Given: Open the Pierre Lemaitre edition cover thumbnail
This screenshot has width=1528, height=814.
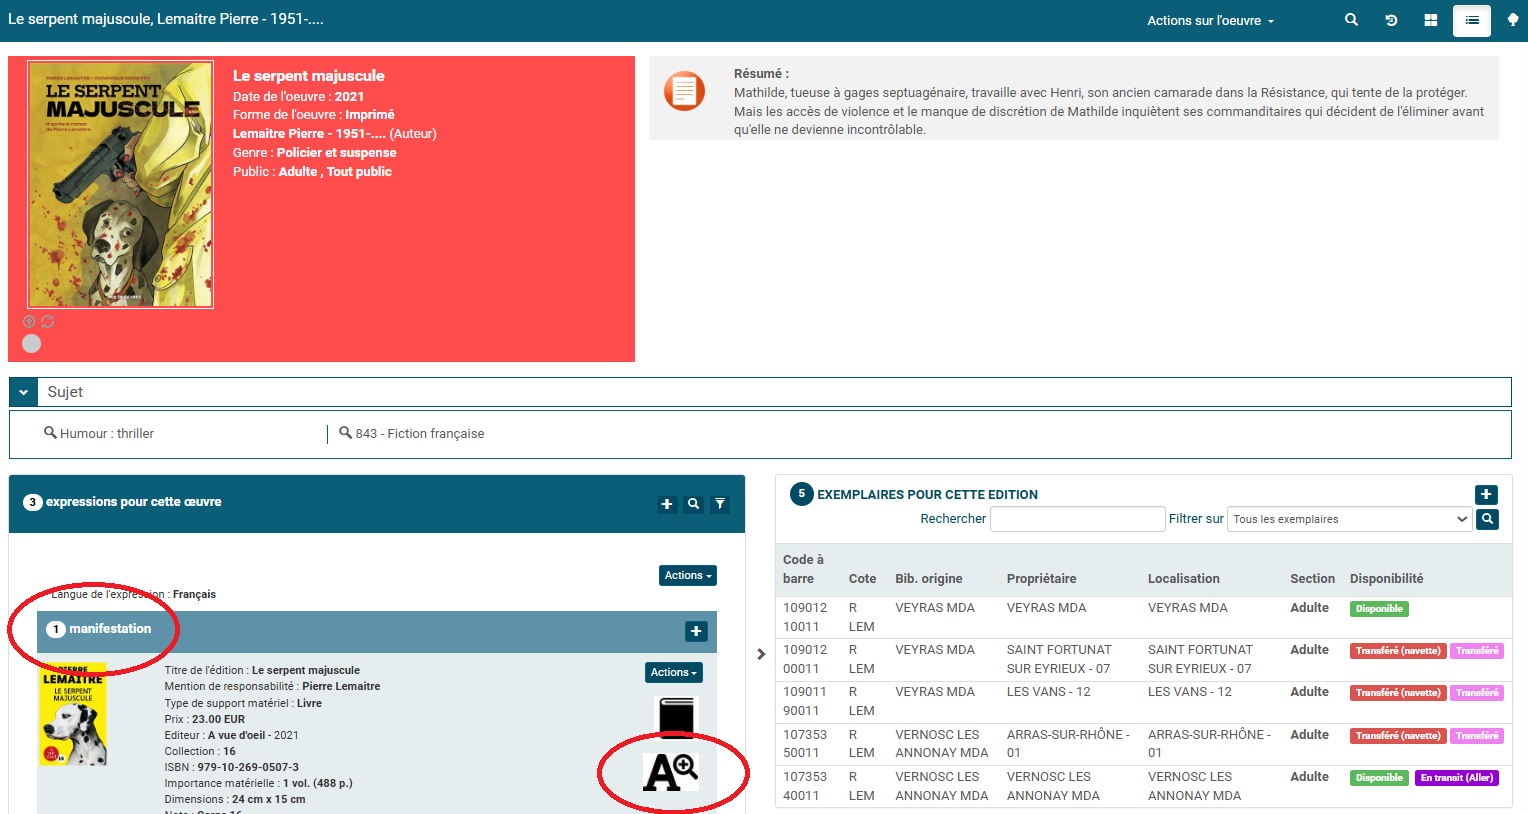Looking at the screenshot, I should 72,717.
